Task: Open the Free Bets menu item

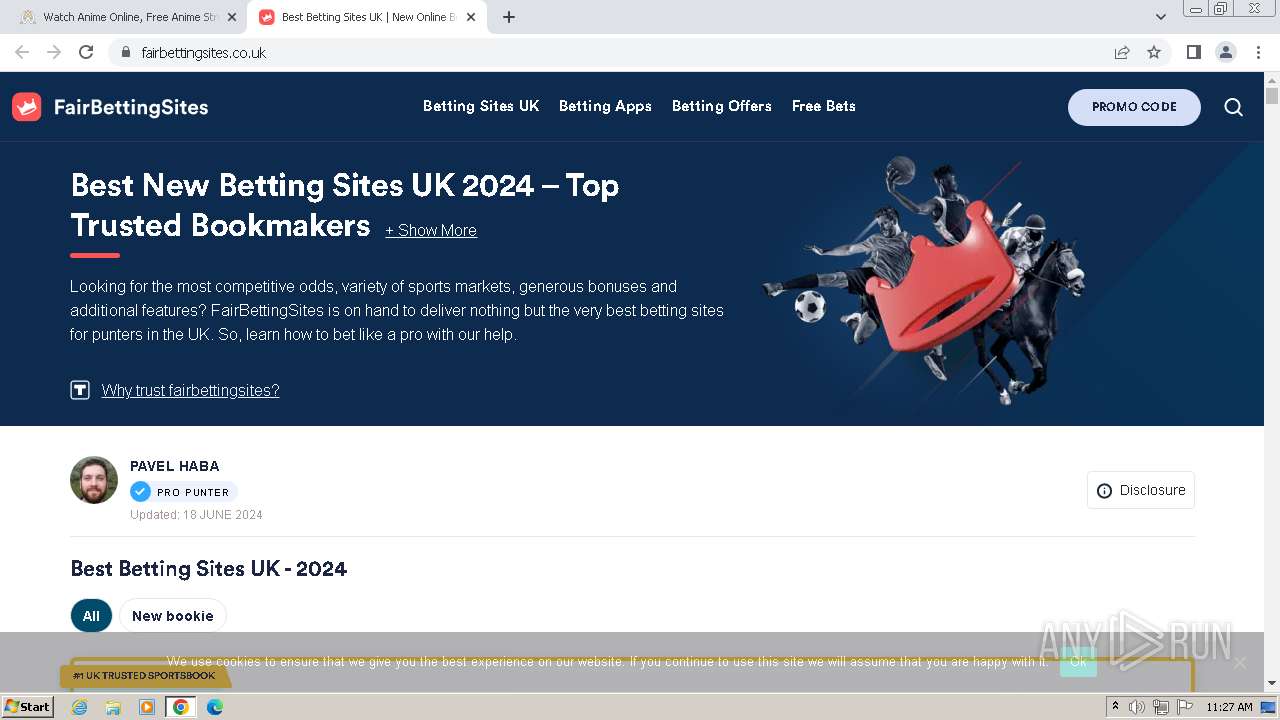Action: coord(824,106)
